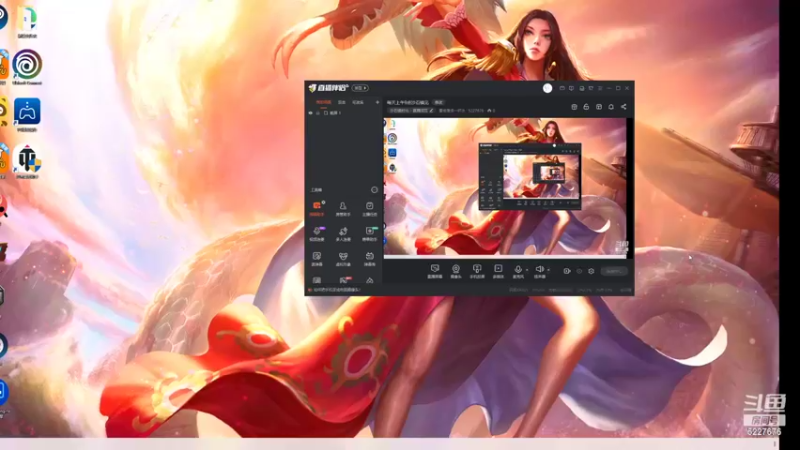Viewport: 800px width, 450px height.
Task: Add a new scene with the plus icon
Action: pos(378,102)
